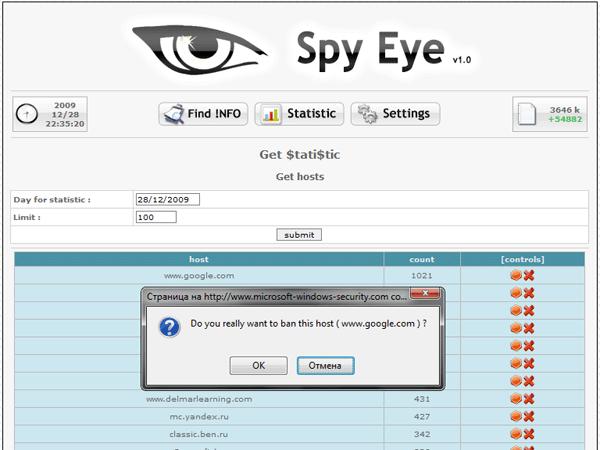Submit the Get hosts form
The height and width of the screenshot is (450, 600).
(299, 235)
